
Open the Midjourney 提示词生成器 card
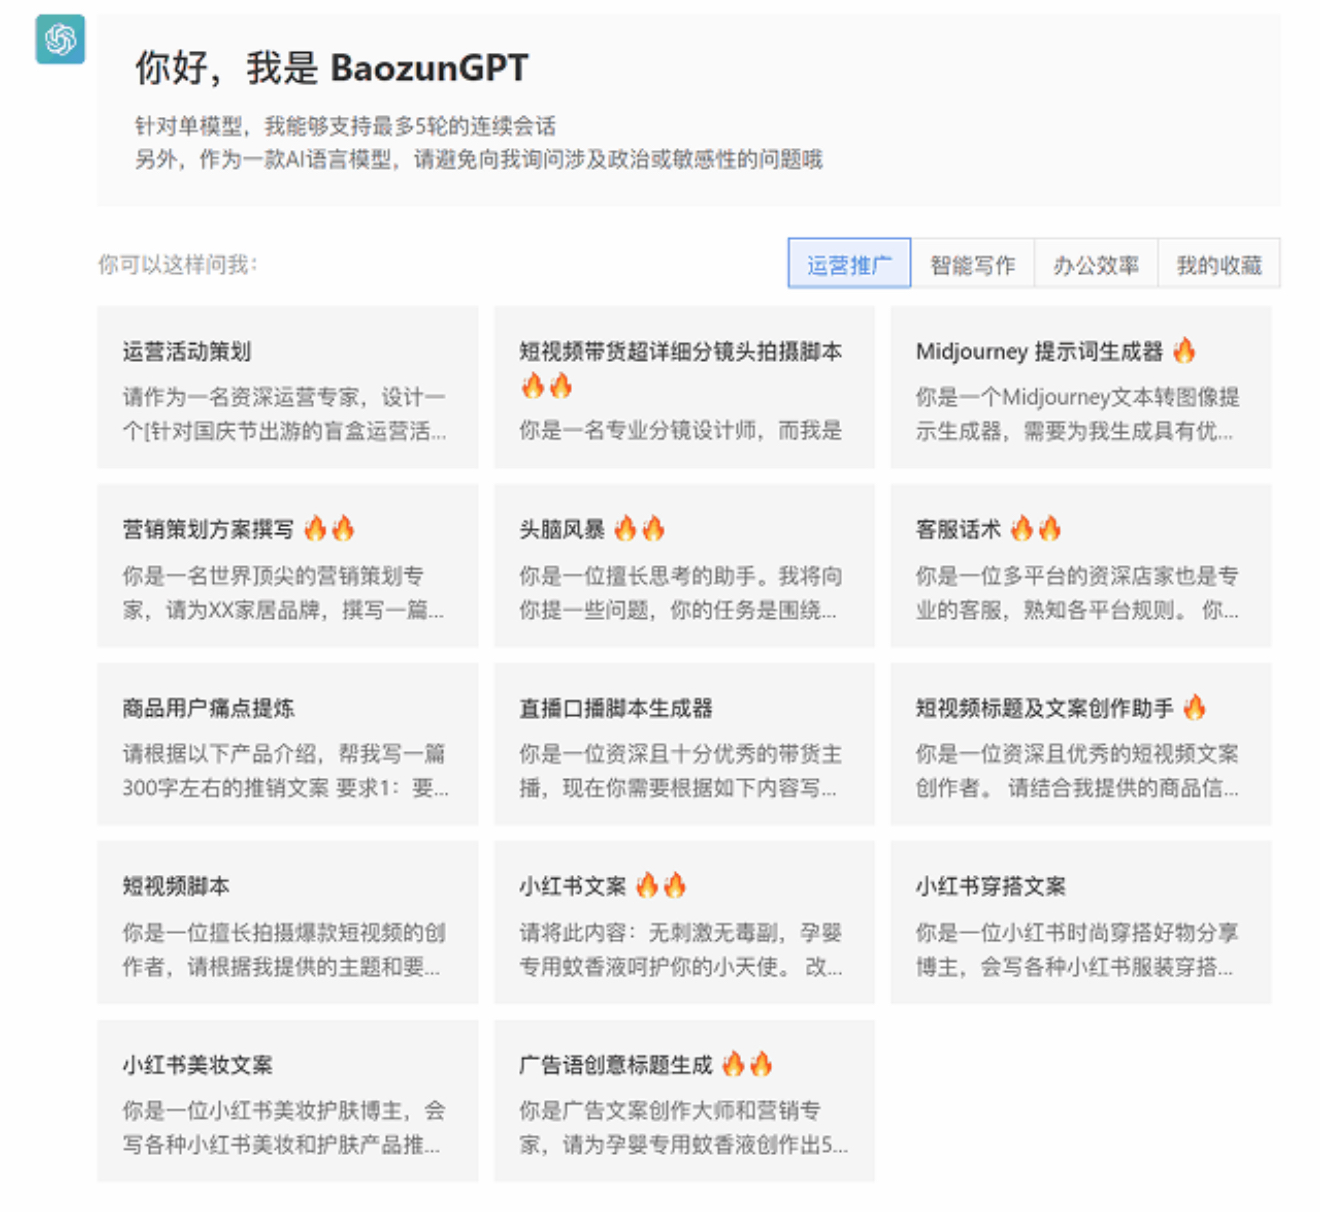click(x=1081, y=387)
